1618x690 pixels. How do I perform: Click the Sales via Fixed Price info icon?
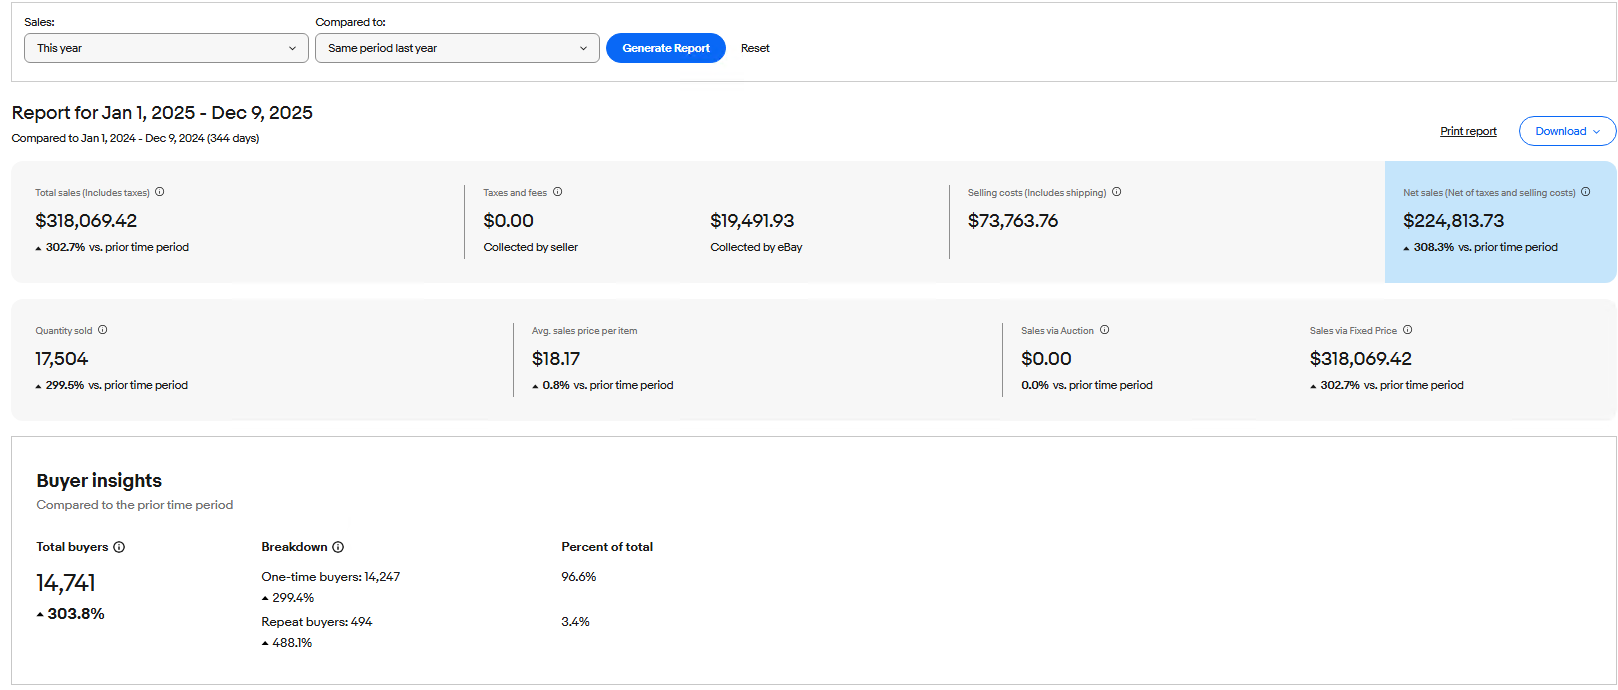1408,330
